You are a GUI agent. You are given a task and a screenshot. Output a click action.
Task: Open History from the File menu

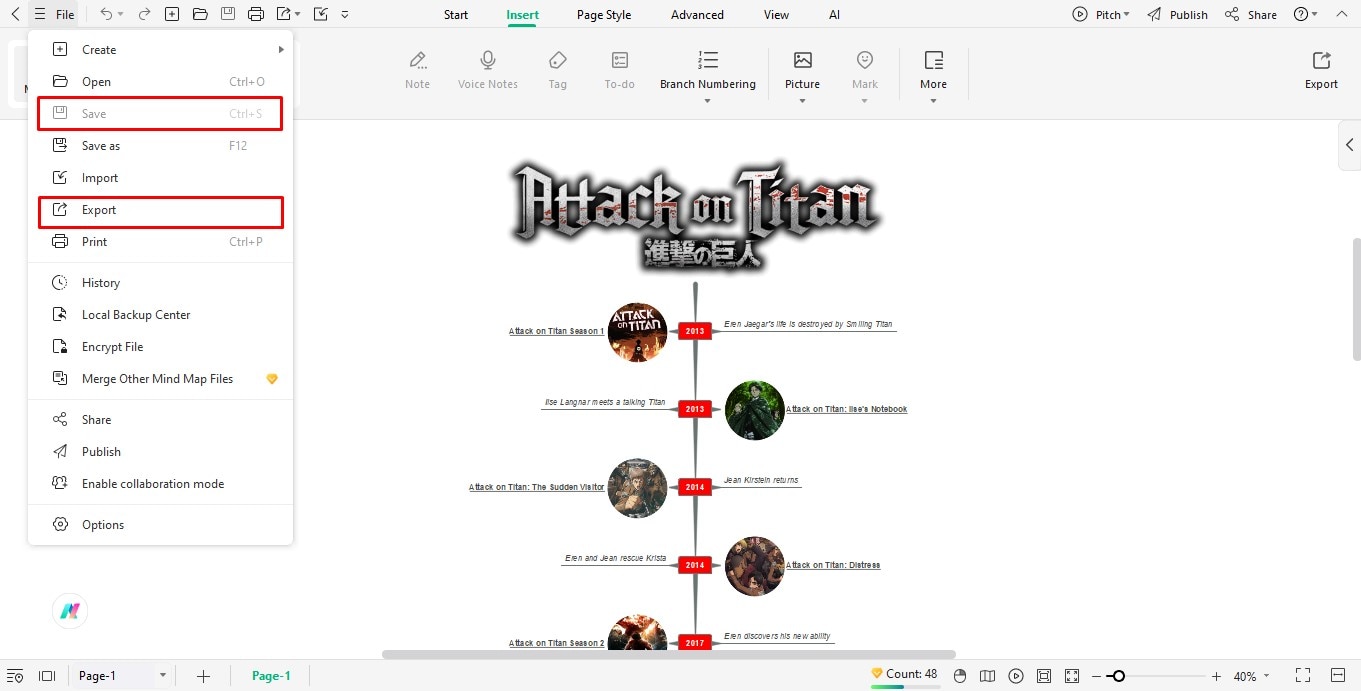(160, 283)
